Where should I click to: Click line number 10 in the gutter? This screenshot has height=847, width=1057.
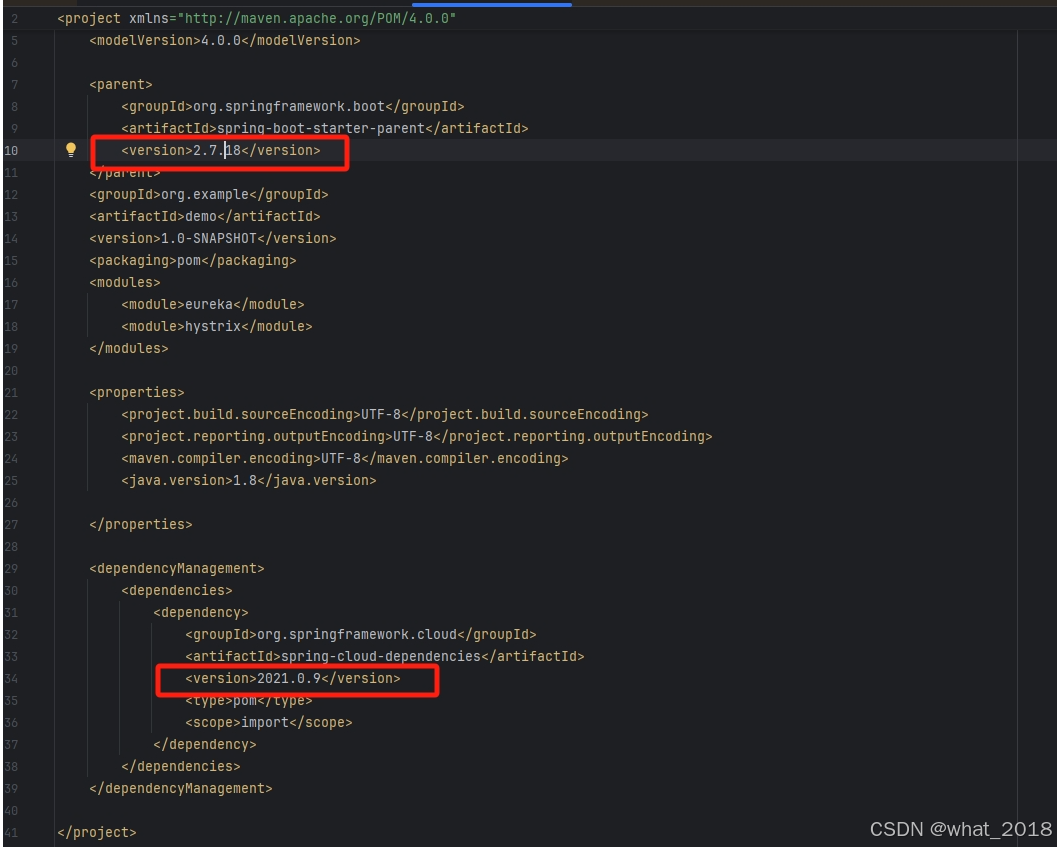click(12, 150)
